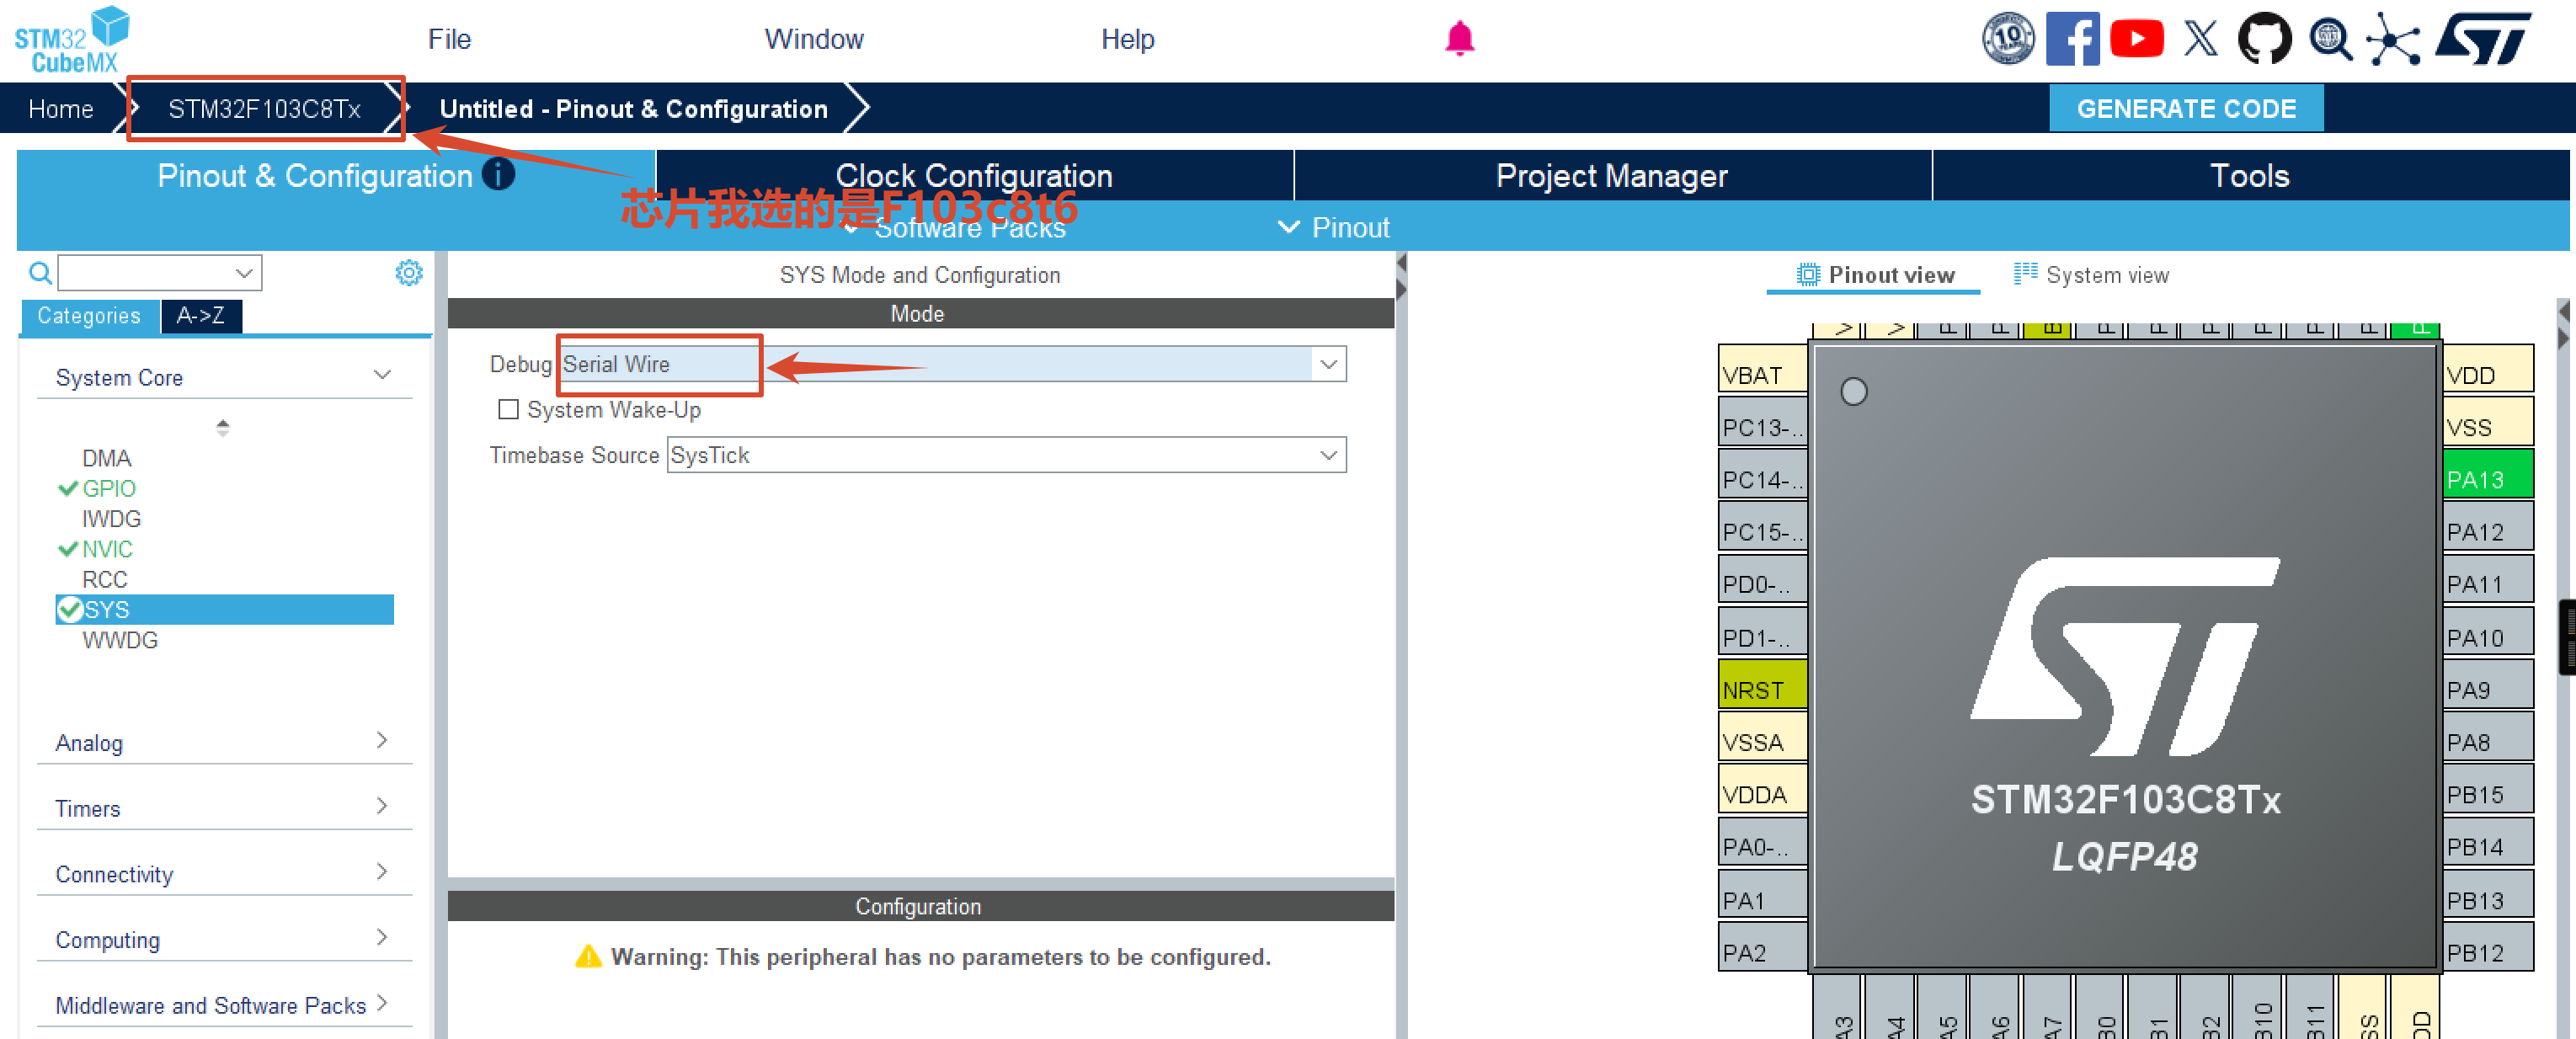The height and width of the screenshot is (1039, 2576).
Task: Enable the System Wake-Up checkbox
Action: pos(508,409)
